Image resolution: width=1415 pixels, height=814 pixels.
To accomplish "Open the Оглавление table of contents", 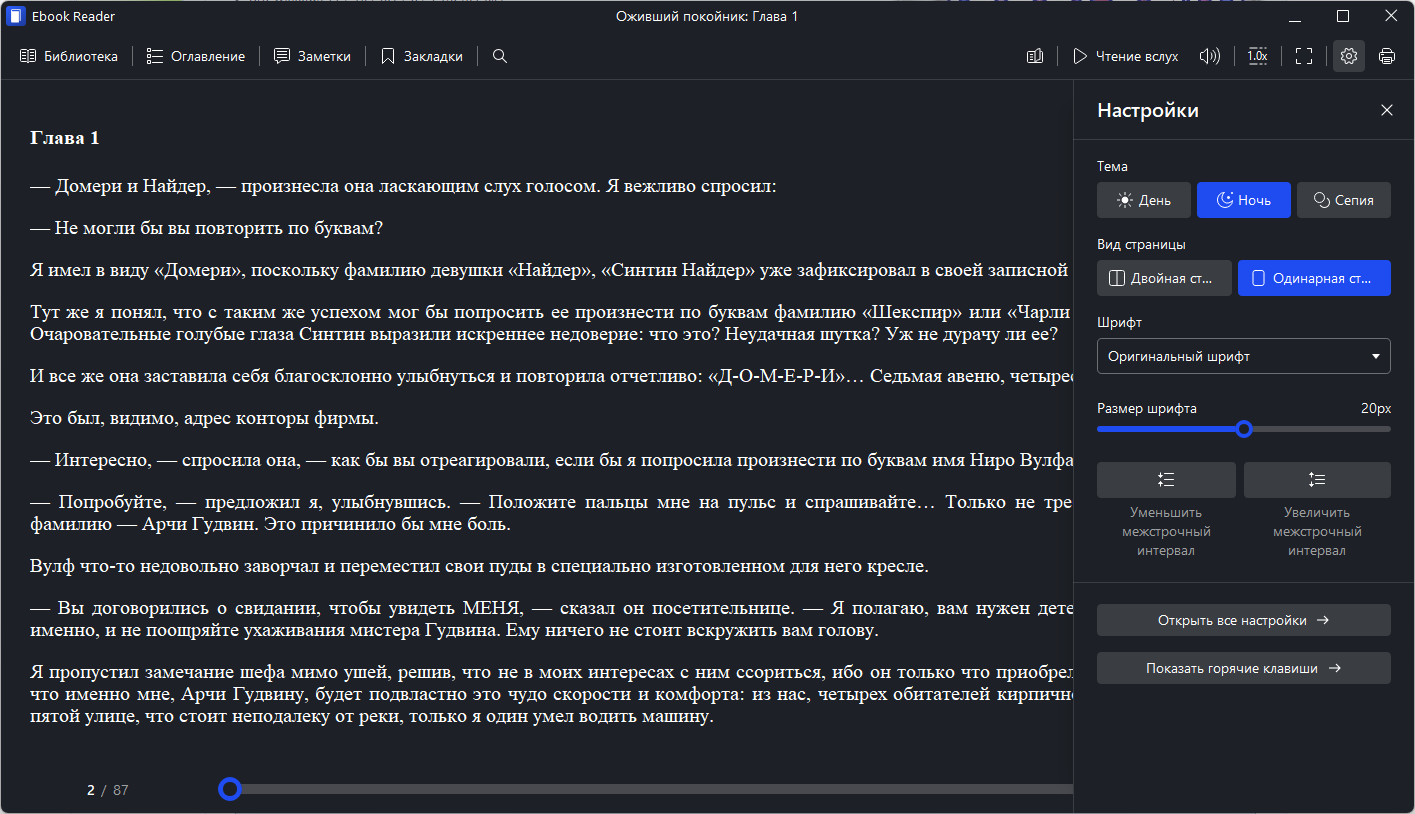I will tap(196, 56).
